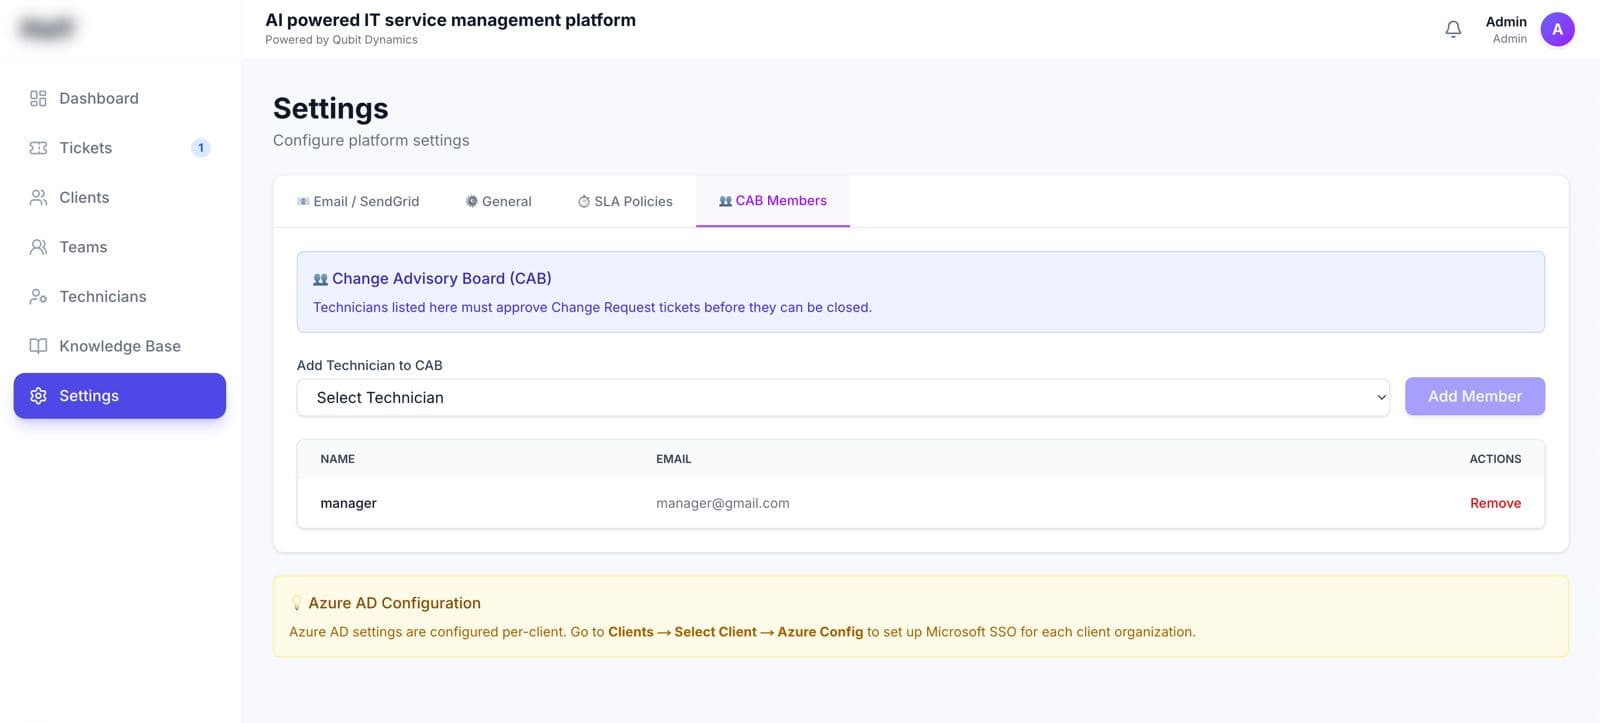Viewport: 1600px width, 723px height.
Task: Click the Settings page title
Action: click(x=331, y=108)
